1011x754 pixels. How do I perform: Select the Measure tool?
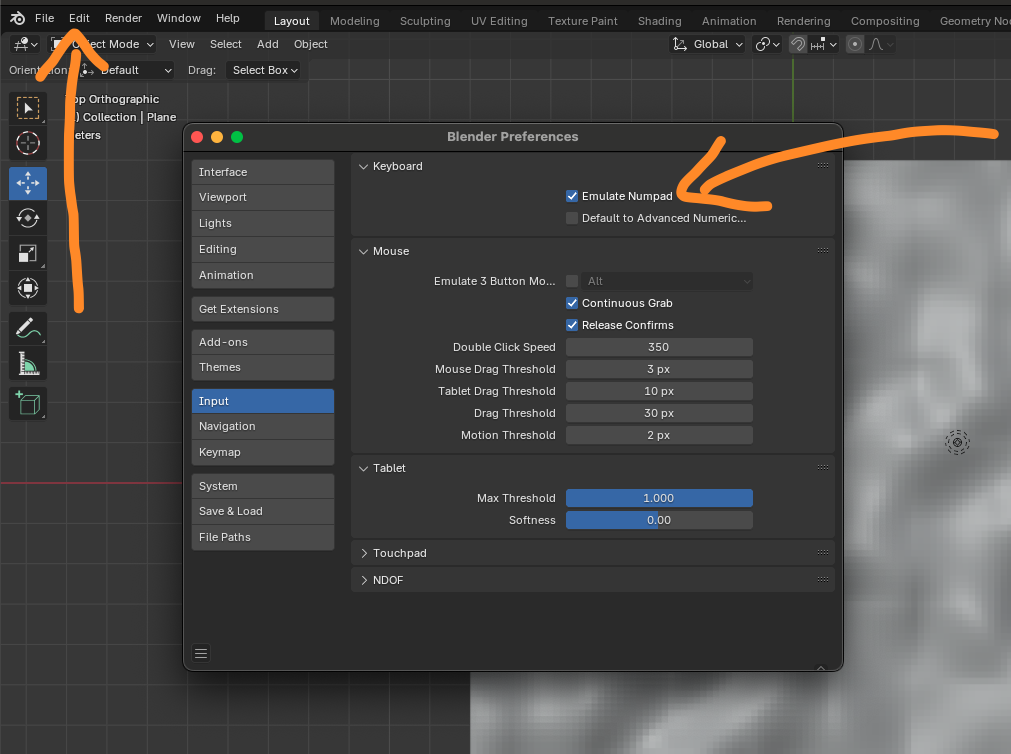point(28,364)
